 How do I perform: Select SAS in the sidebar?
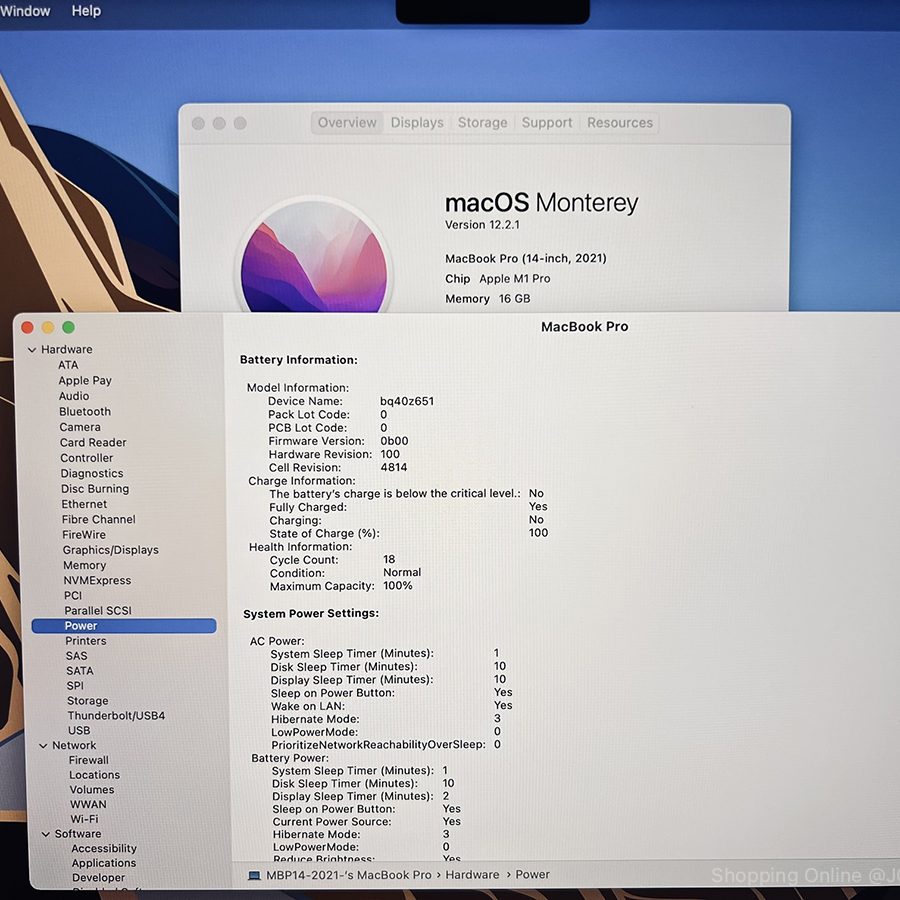point(76,655)
